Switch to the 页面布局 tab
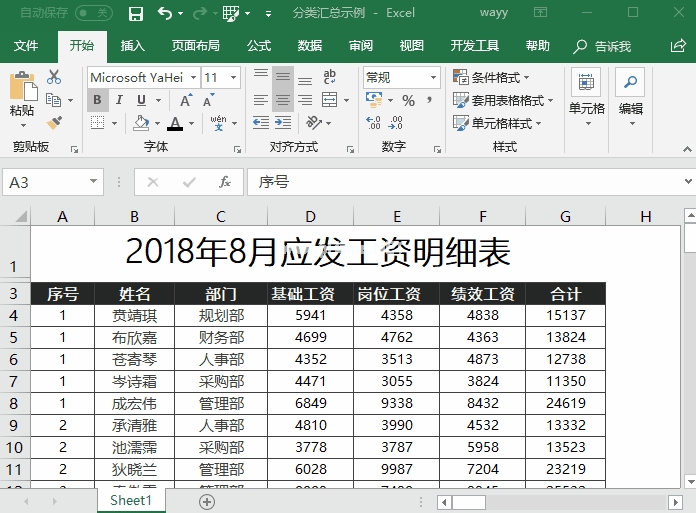The height and width of the screenshot is (513, 696). coord(196,46)
